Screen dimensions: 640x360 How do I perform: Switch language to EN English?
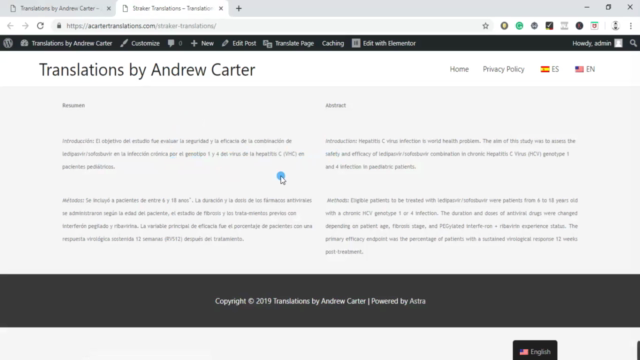pyautogui.click(x=585, y=69)
